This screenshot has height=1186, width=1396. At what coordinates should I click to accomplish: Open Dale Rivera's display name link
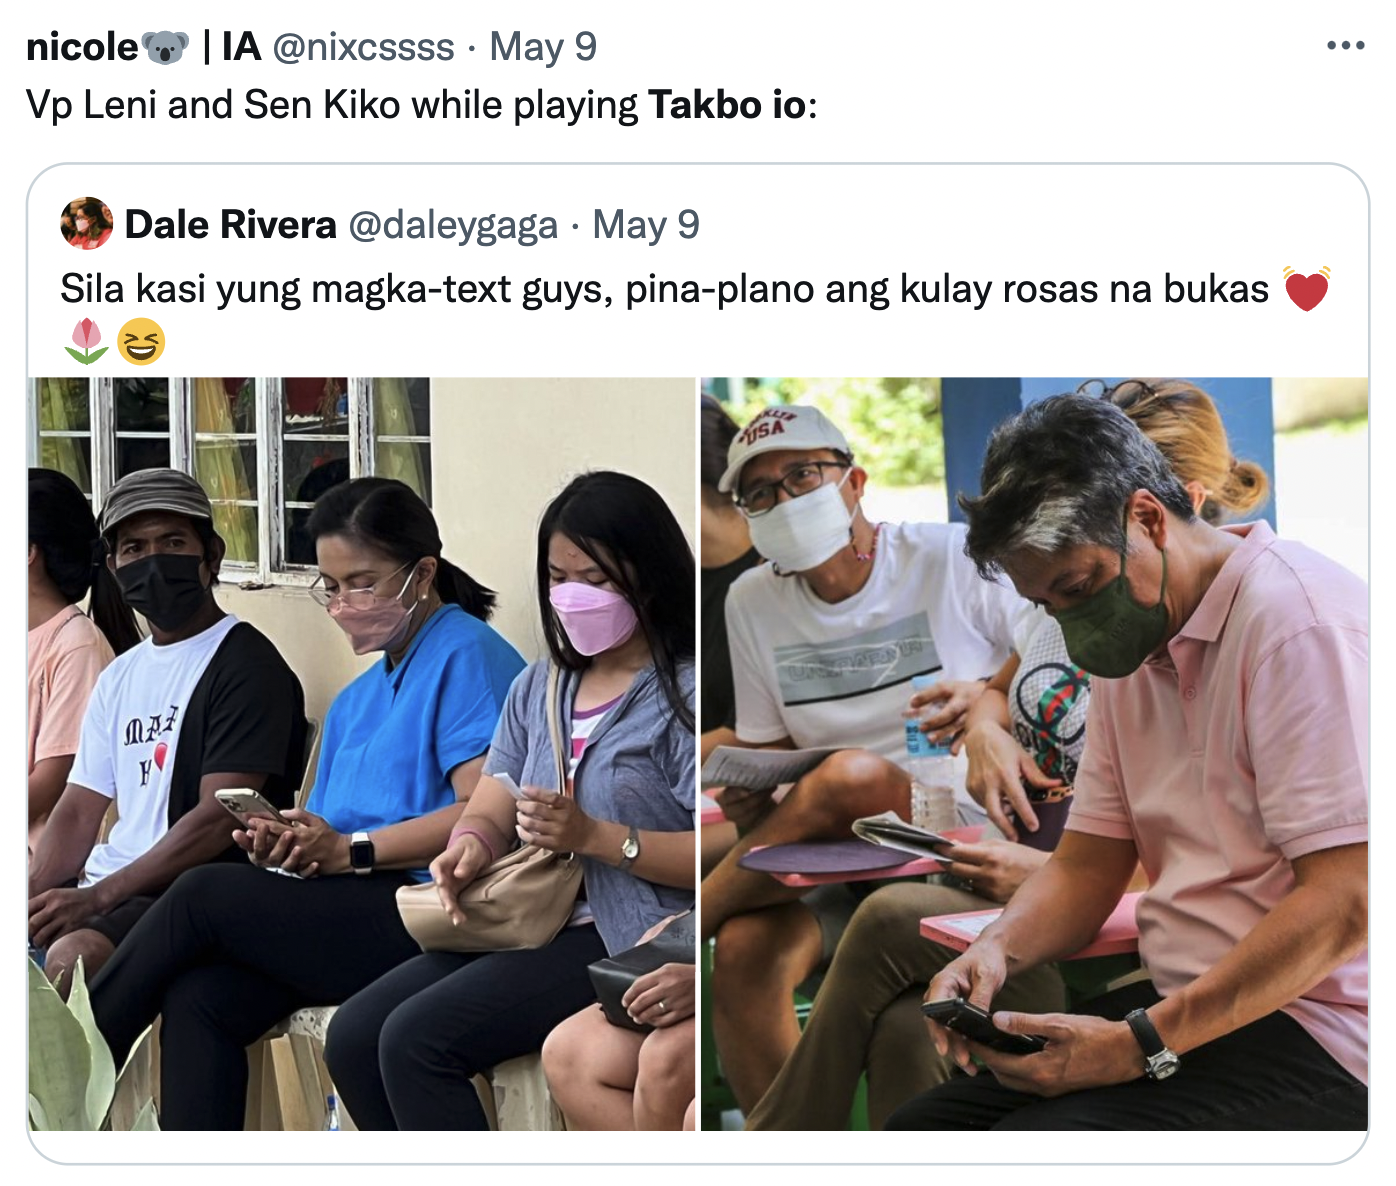pyautogui.click(x=230, y=225)
